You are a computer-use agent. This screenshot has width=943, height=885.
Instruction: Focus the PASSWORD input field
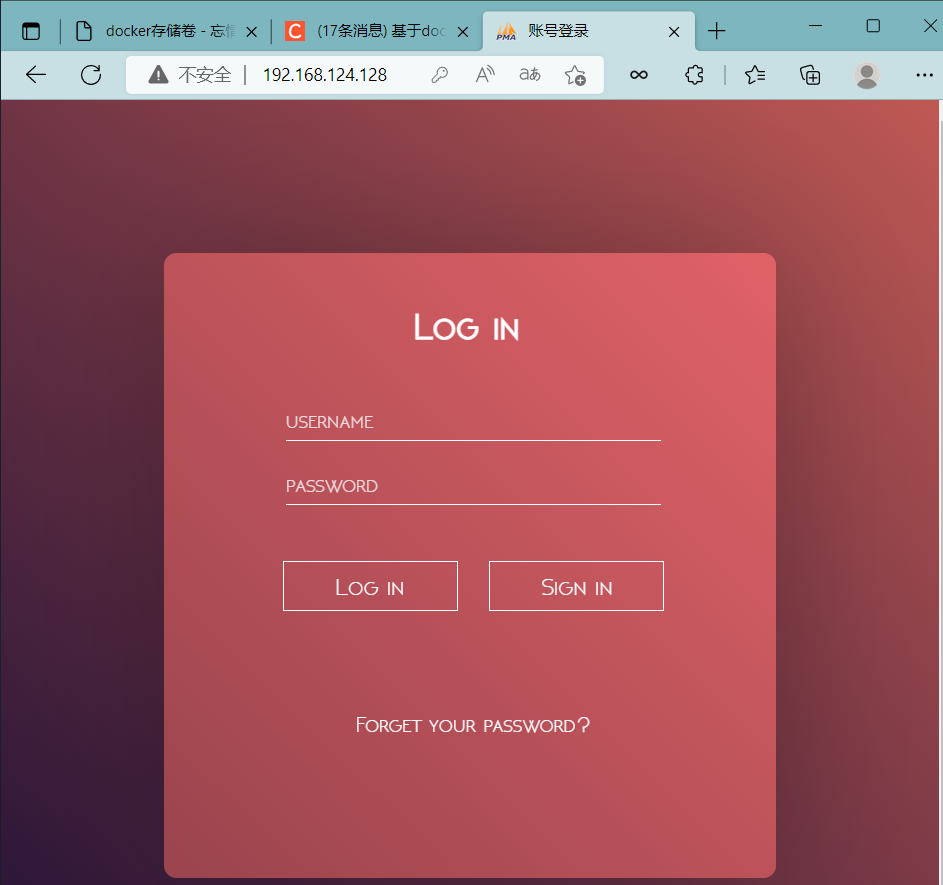coord(473,486)
